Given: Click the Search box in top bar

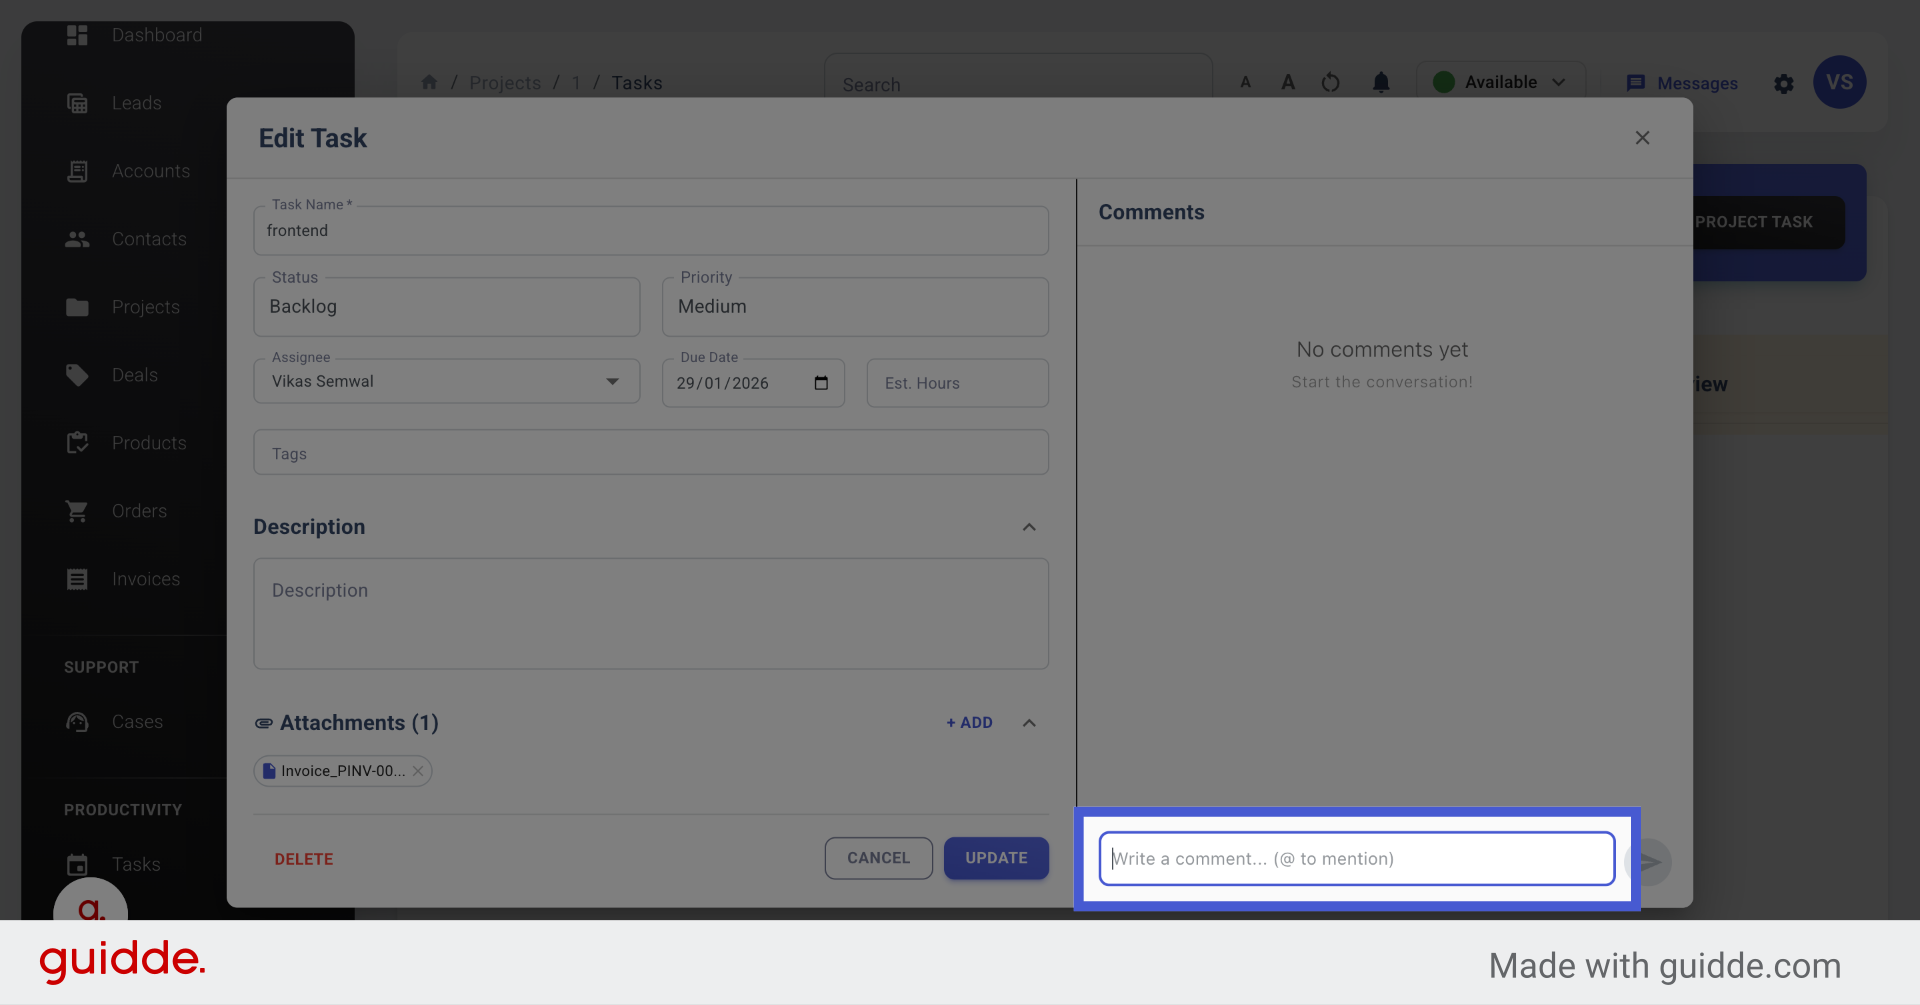Looking at the screenshot, I should pos(1018,84).
